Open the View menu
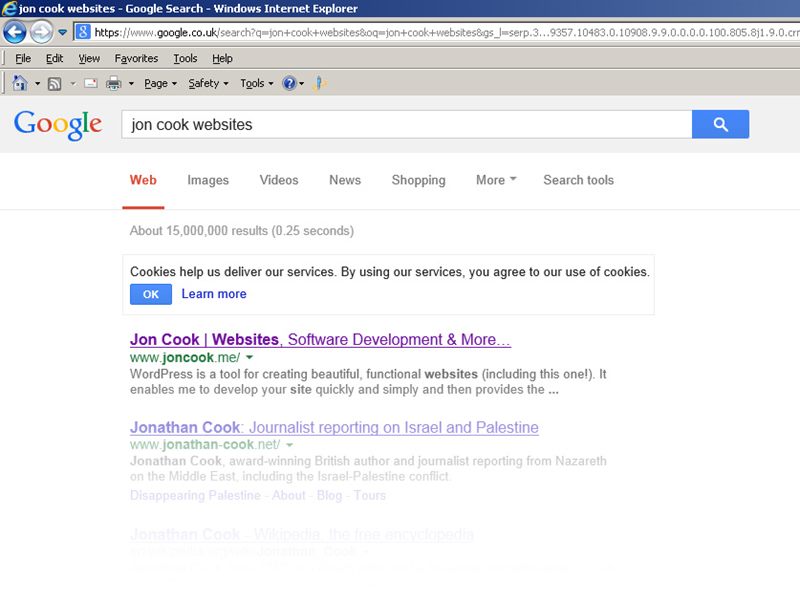 tap(89, 59)
